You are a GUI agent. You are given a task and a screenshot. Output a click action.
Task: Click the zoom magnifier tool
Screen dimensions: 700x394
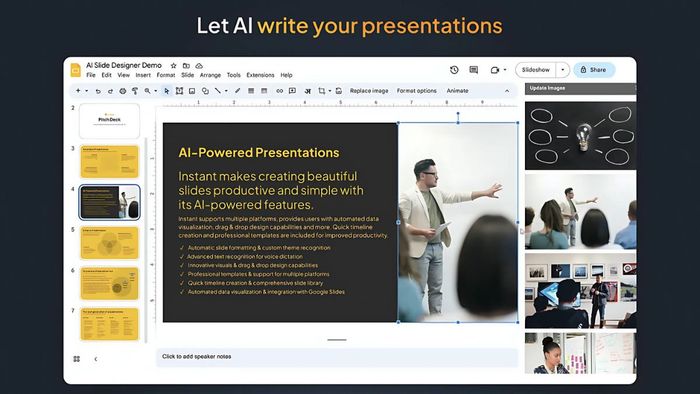pos(147,91)
